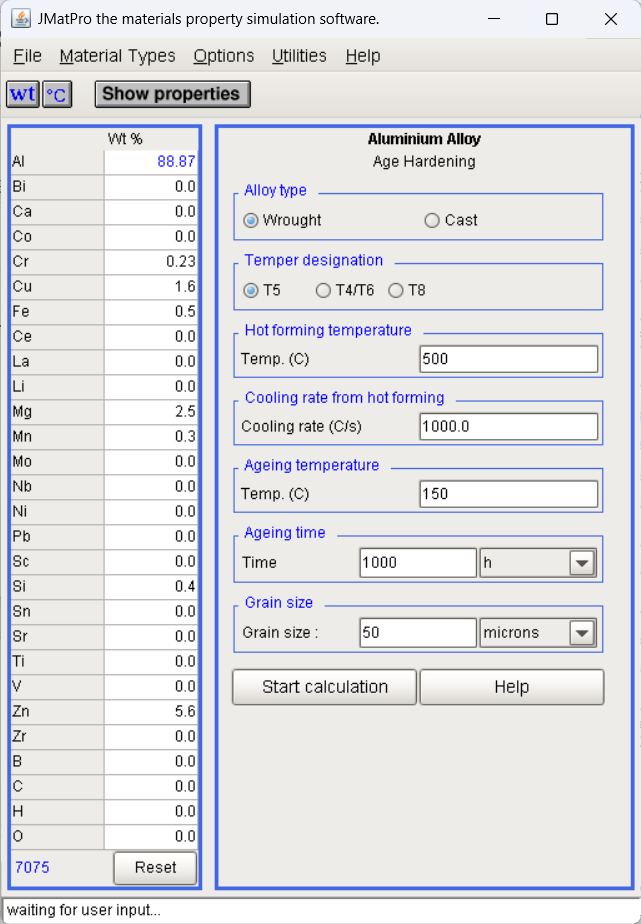Click the Mn weight percent cell
The image size is (641, 924).
[151, 437]
